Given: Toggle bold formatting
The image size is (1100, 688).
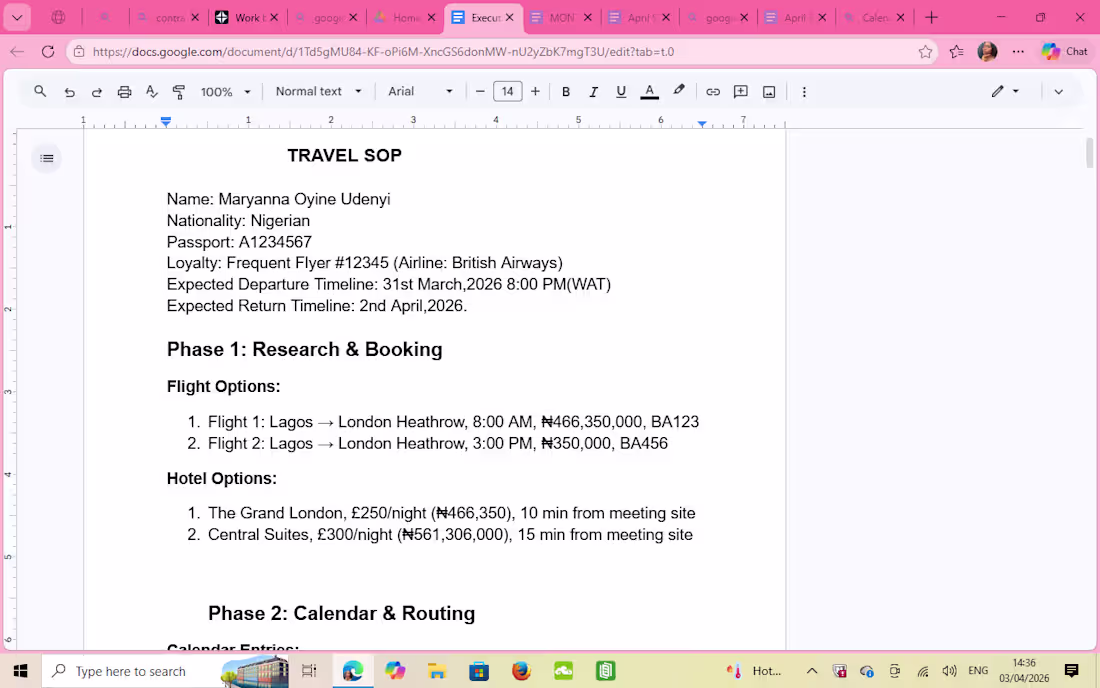Looking at the screenshot, I should point(566,91).
